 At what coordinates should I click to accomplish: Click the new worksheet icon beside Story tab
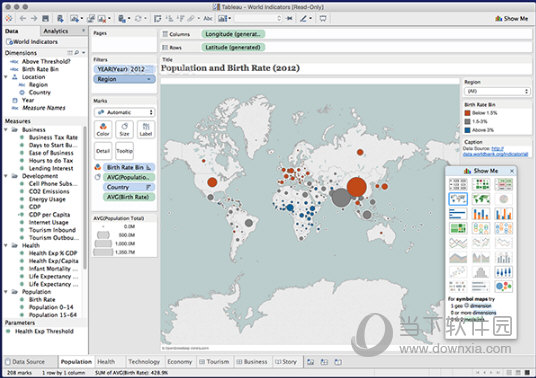310,362
